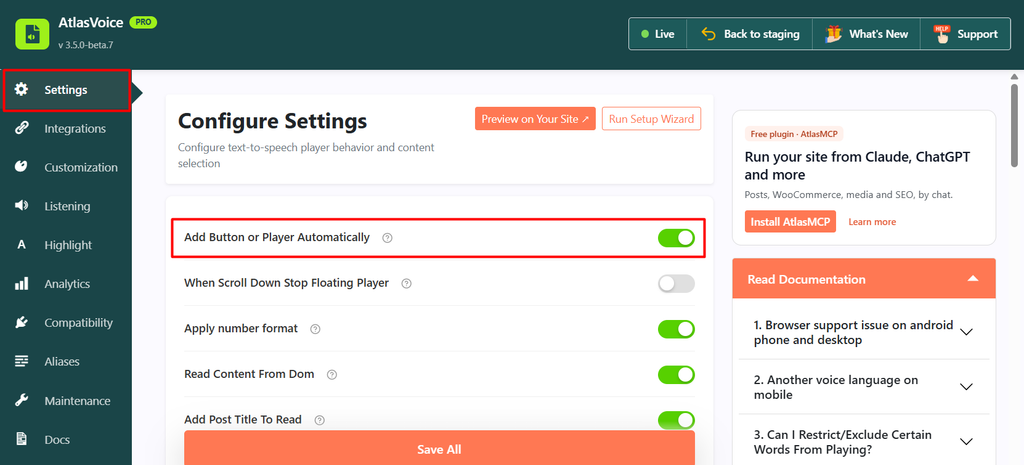The image size is (1024, 465).
Task: Click the Live status button
Action: 658,34
